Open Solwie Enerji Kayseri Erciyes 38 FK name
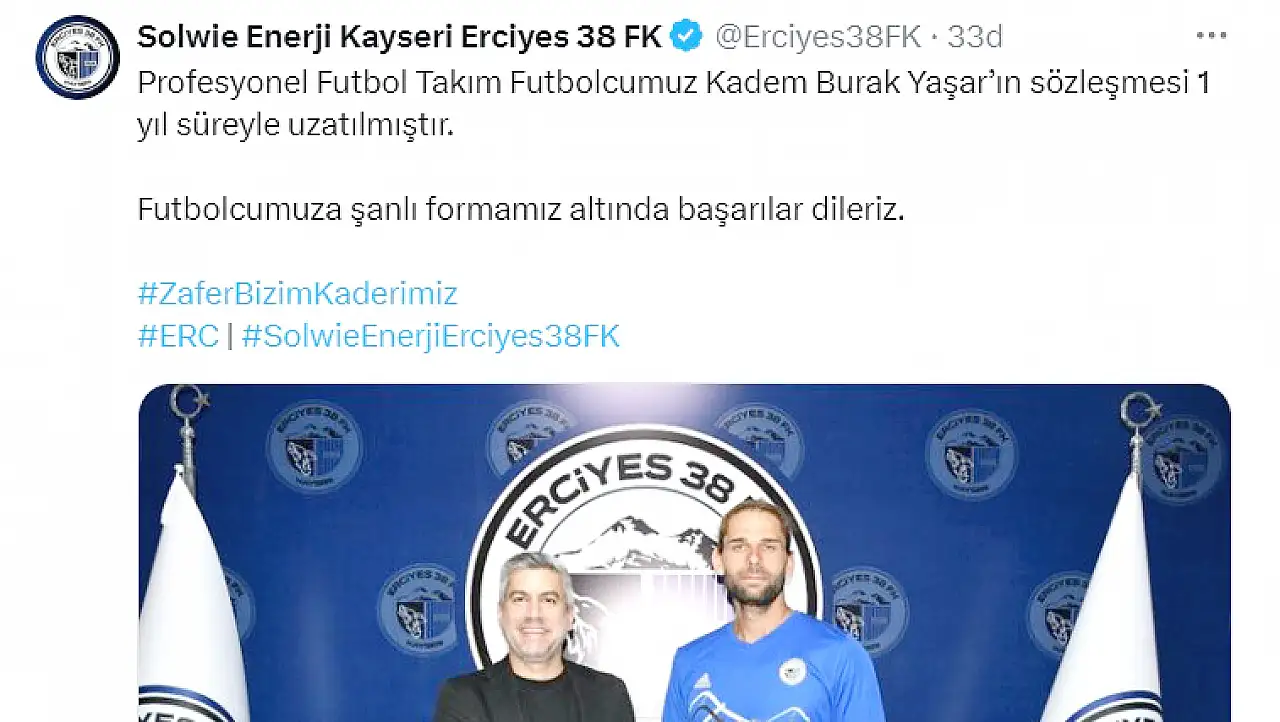 point(399,37)
